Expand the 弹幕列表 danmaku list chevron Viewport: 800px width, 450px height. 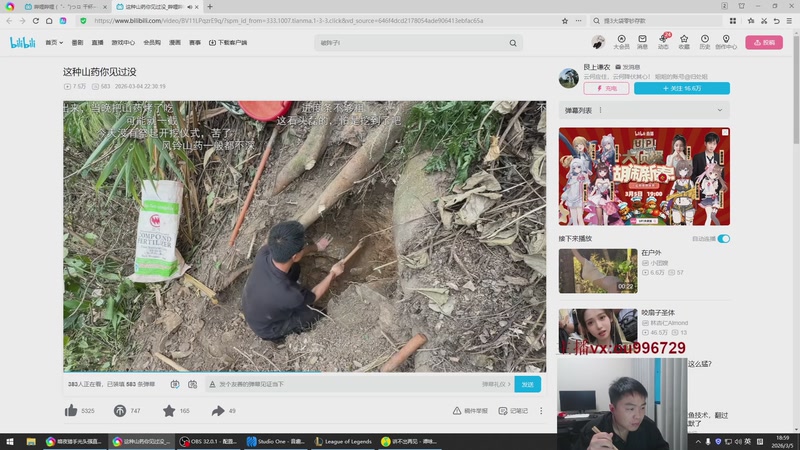[x=719, y=110]
